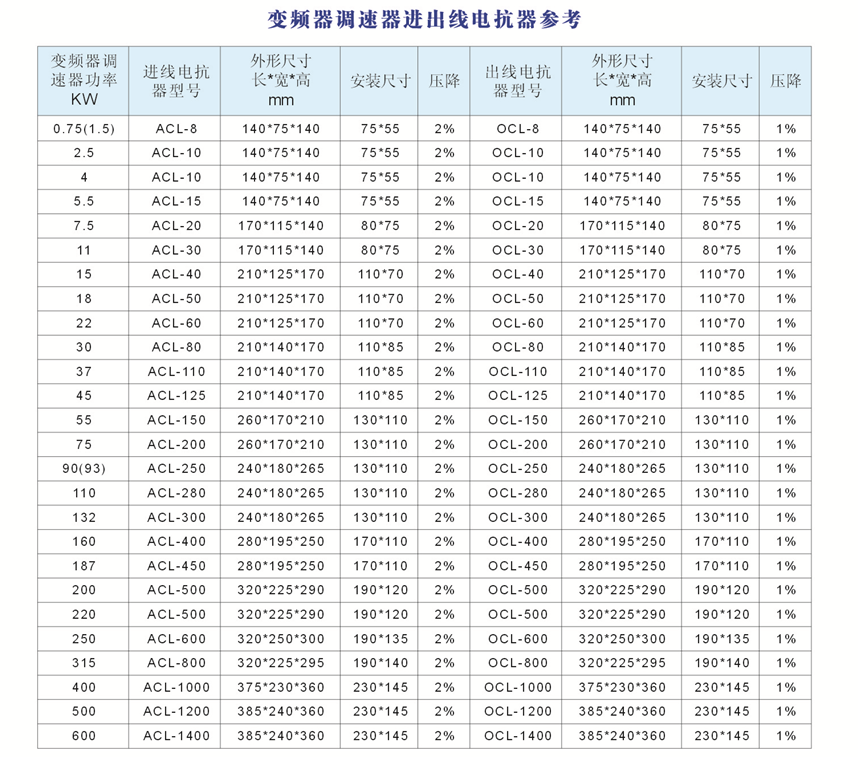Select the ACL-15 model cell

point(176,201)
